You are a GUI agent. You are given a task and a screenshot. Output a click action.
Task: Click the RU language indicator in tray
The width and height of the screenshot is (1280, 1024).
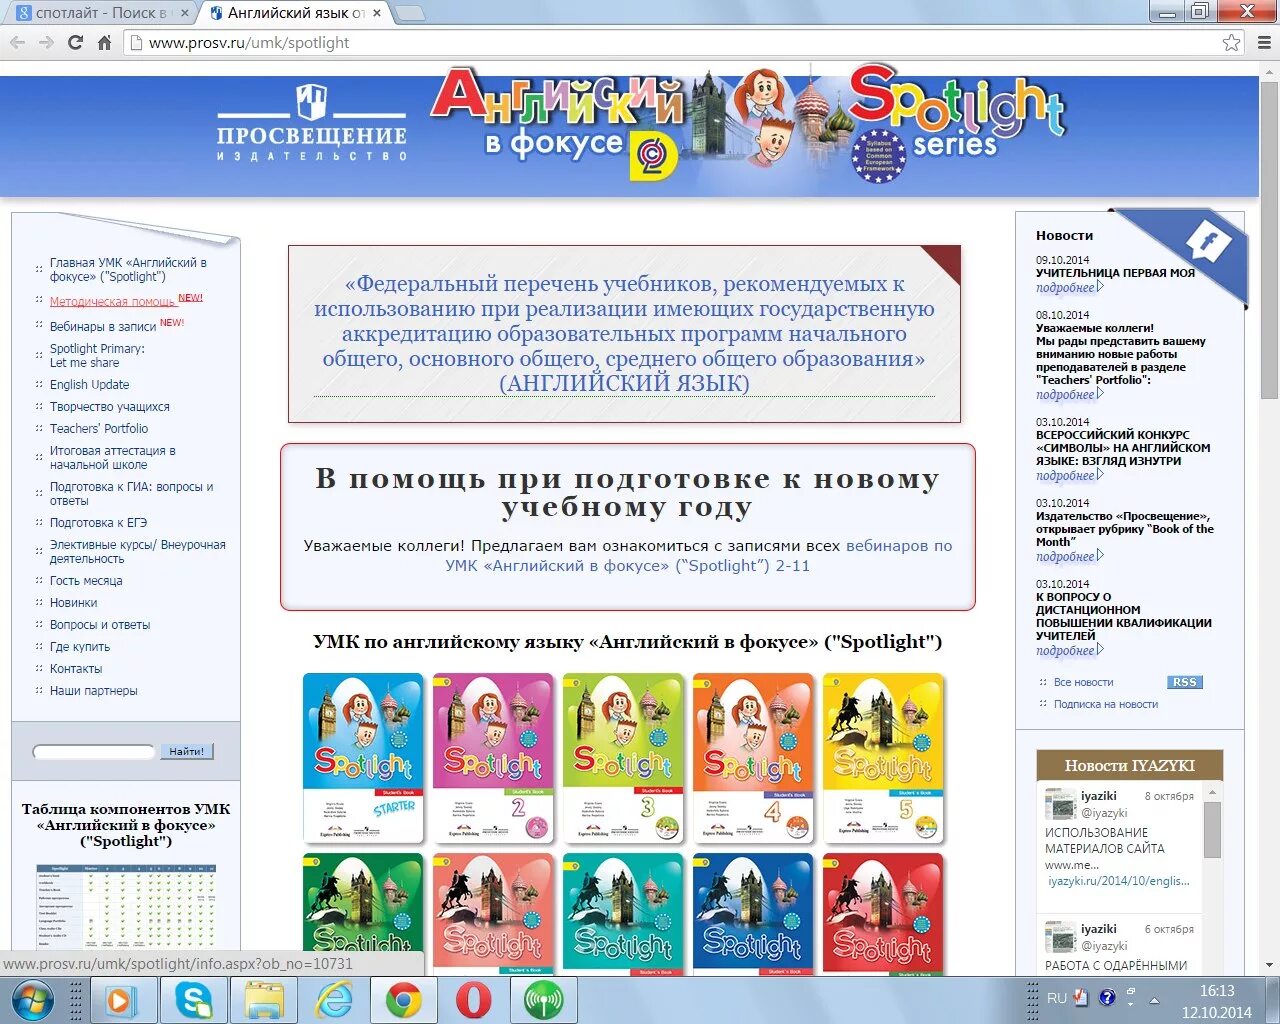coord(1057,998)
